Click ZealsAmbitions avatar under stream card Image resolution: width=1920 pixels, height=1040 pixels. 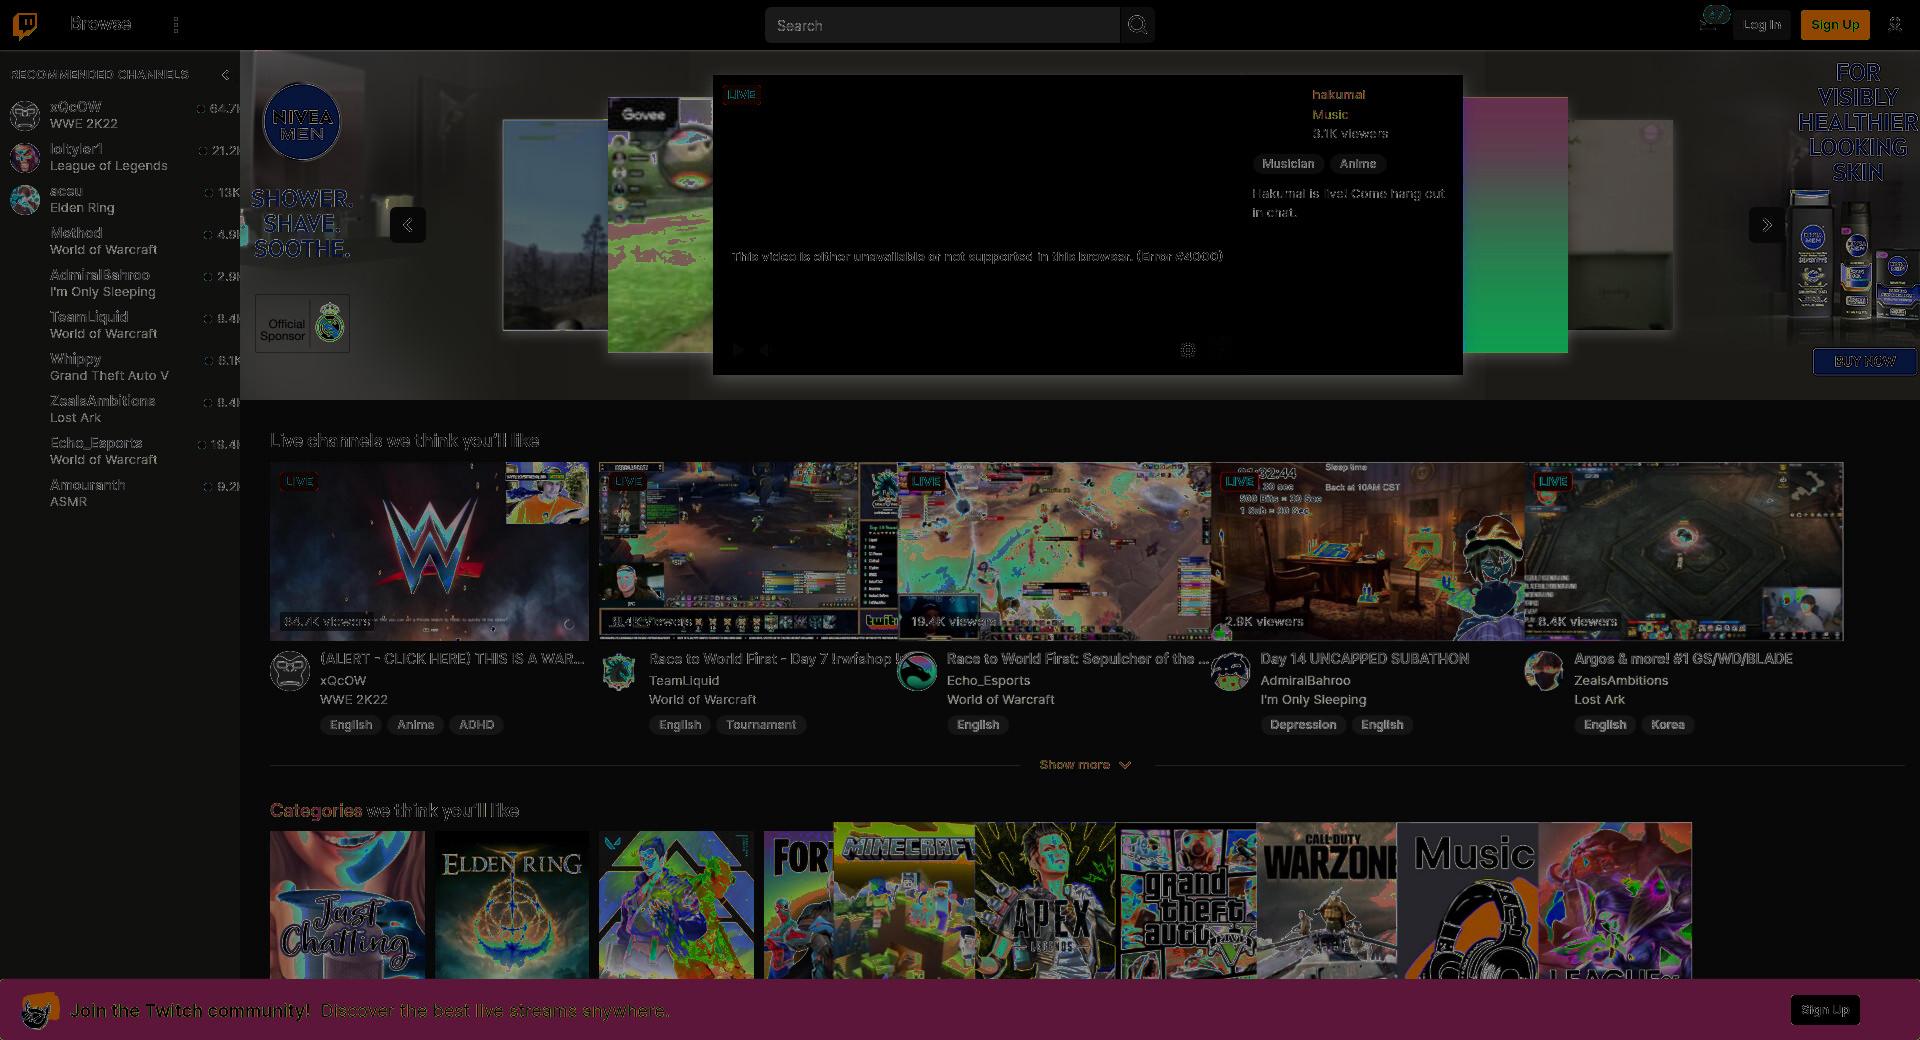pyautogui.click(x=1544, y=671)
